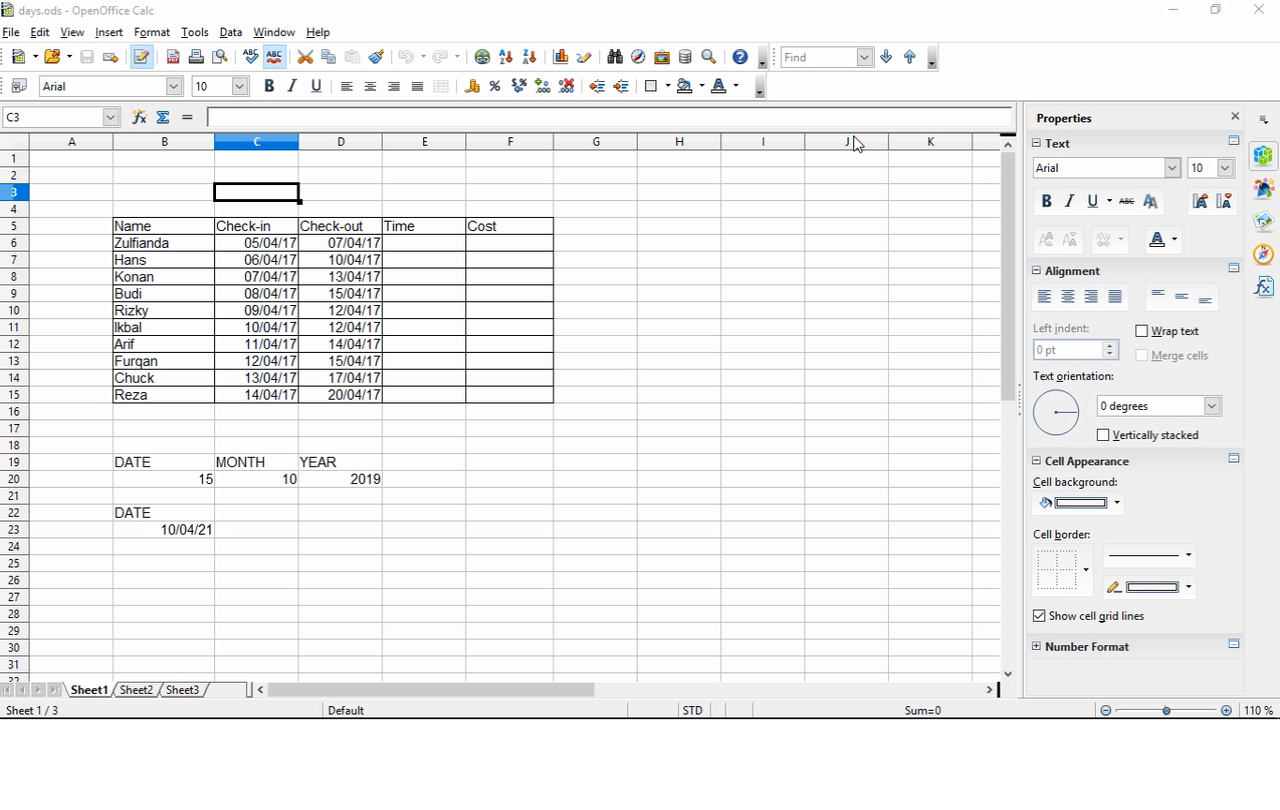1280x810 pixels.
Task: Type in the Find search field
Action: tap(820, 57)
